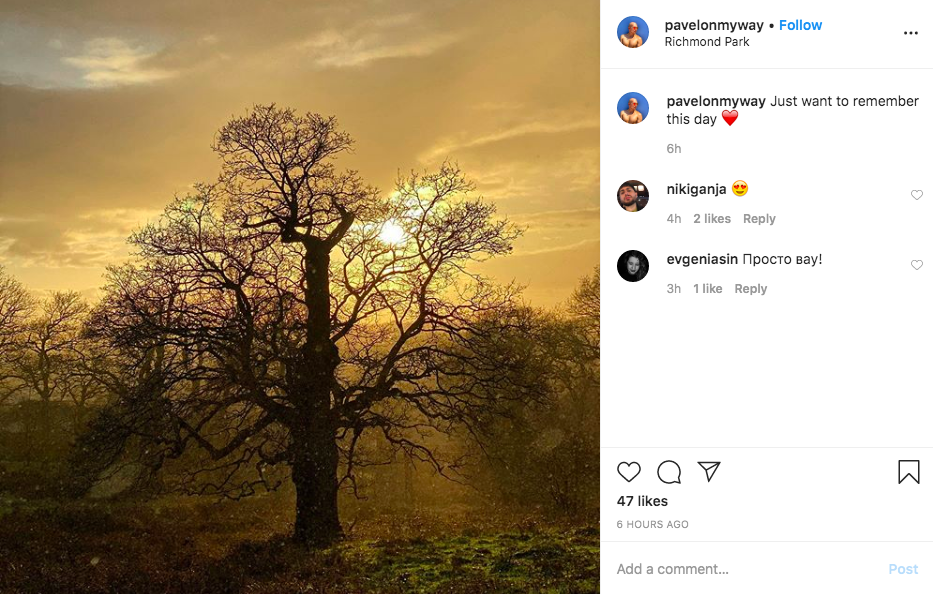Like the post with heart icon

click(x=628, y=472)
